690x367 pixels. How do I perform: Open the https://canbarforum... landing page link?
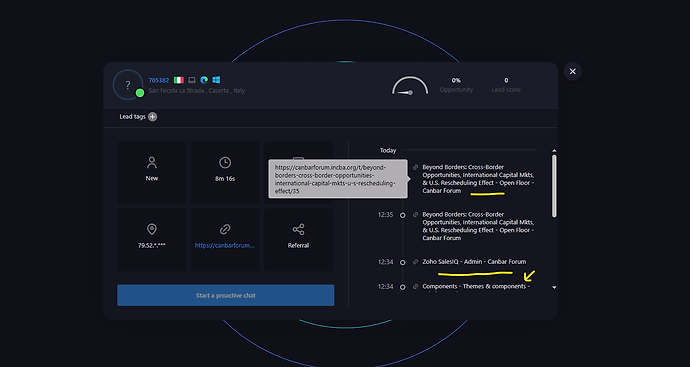coord(224,246)
